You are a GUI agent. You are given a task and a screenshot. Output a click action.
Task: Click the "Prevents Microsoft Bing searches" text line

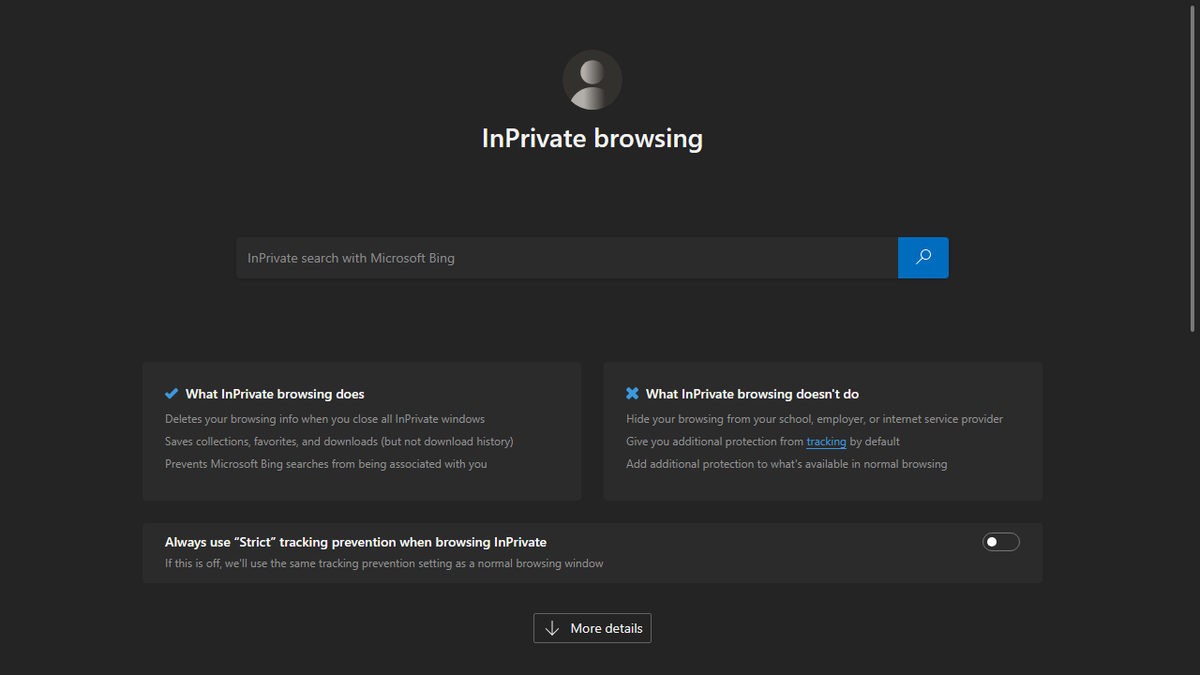point(321,464)
